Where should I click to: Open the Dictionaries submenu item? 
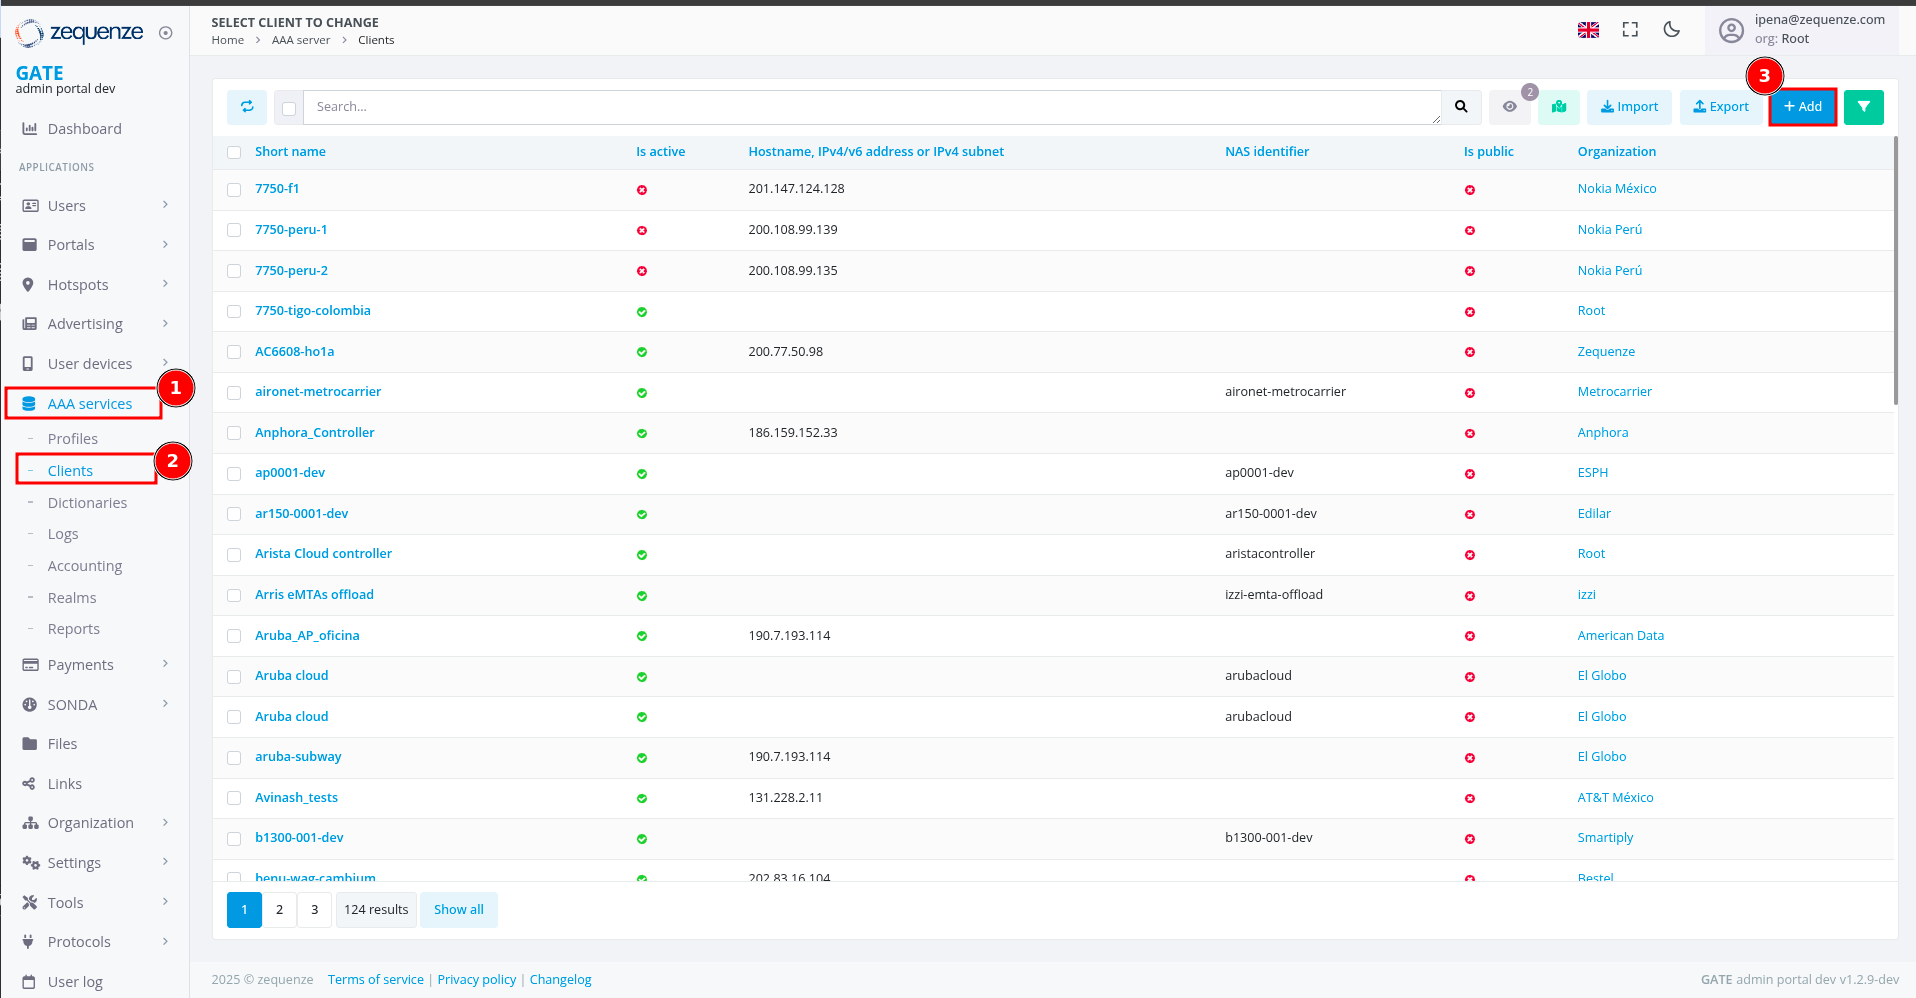coord(87,503)
